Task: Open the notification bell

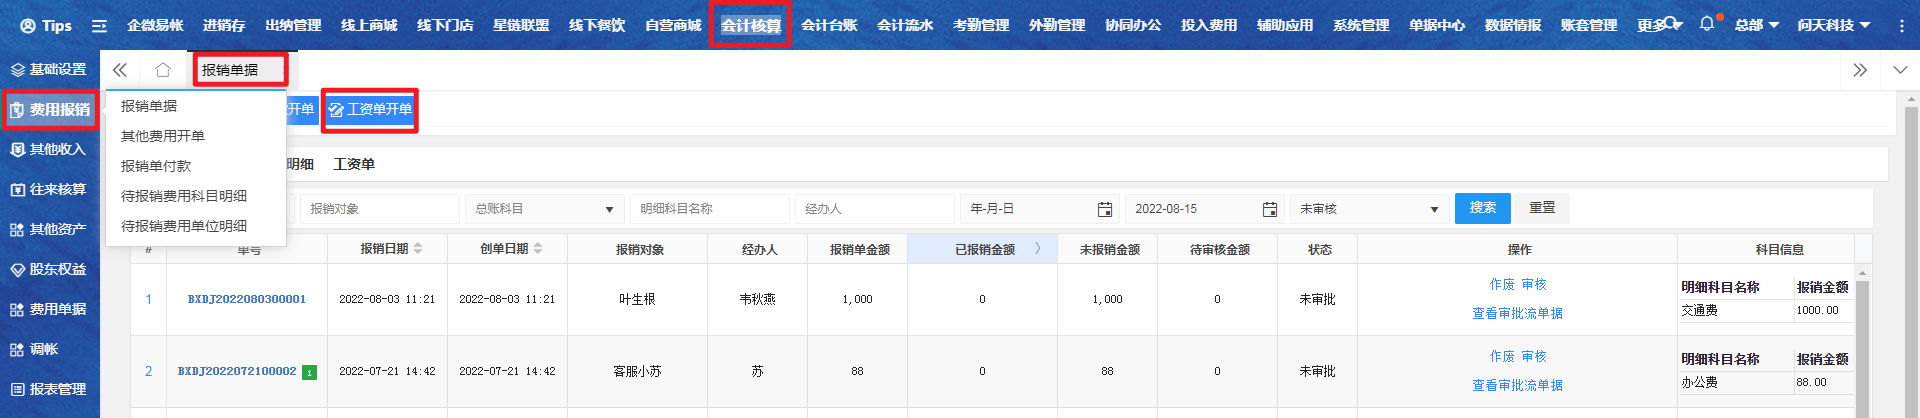Action: point(1706,24)
